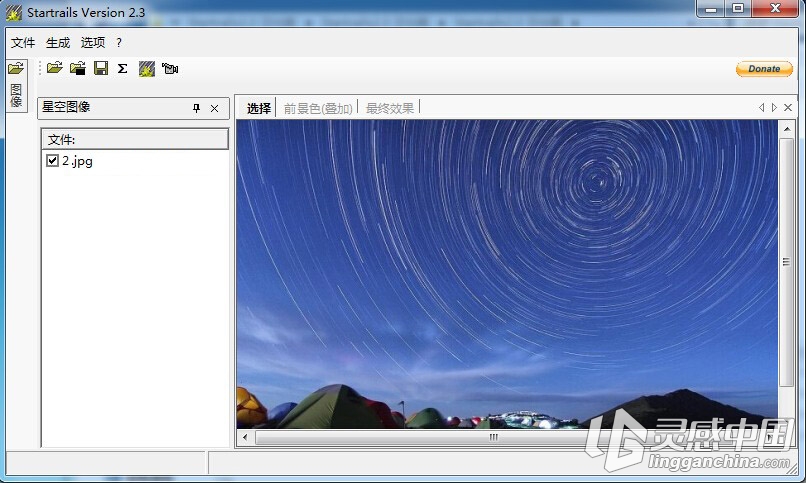Close the 星空图像 panel
The height and width of the screenshot is (483, 806).
(214, 108)
